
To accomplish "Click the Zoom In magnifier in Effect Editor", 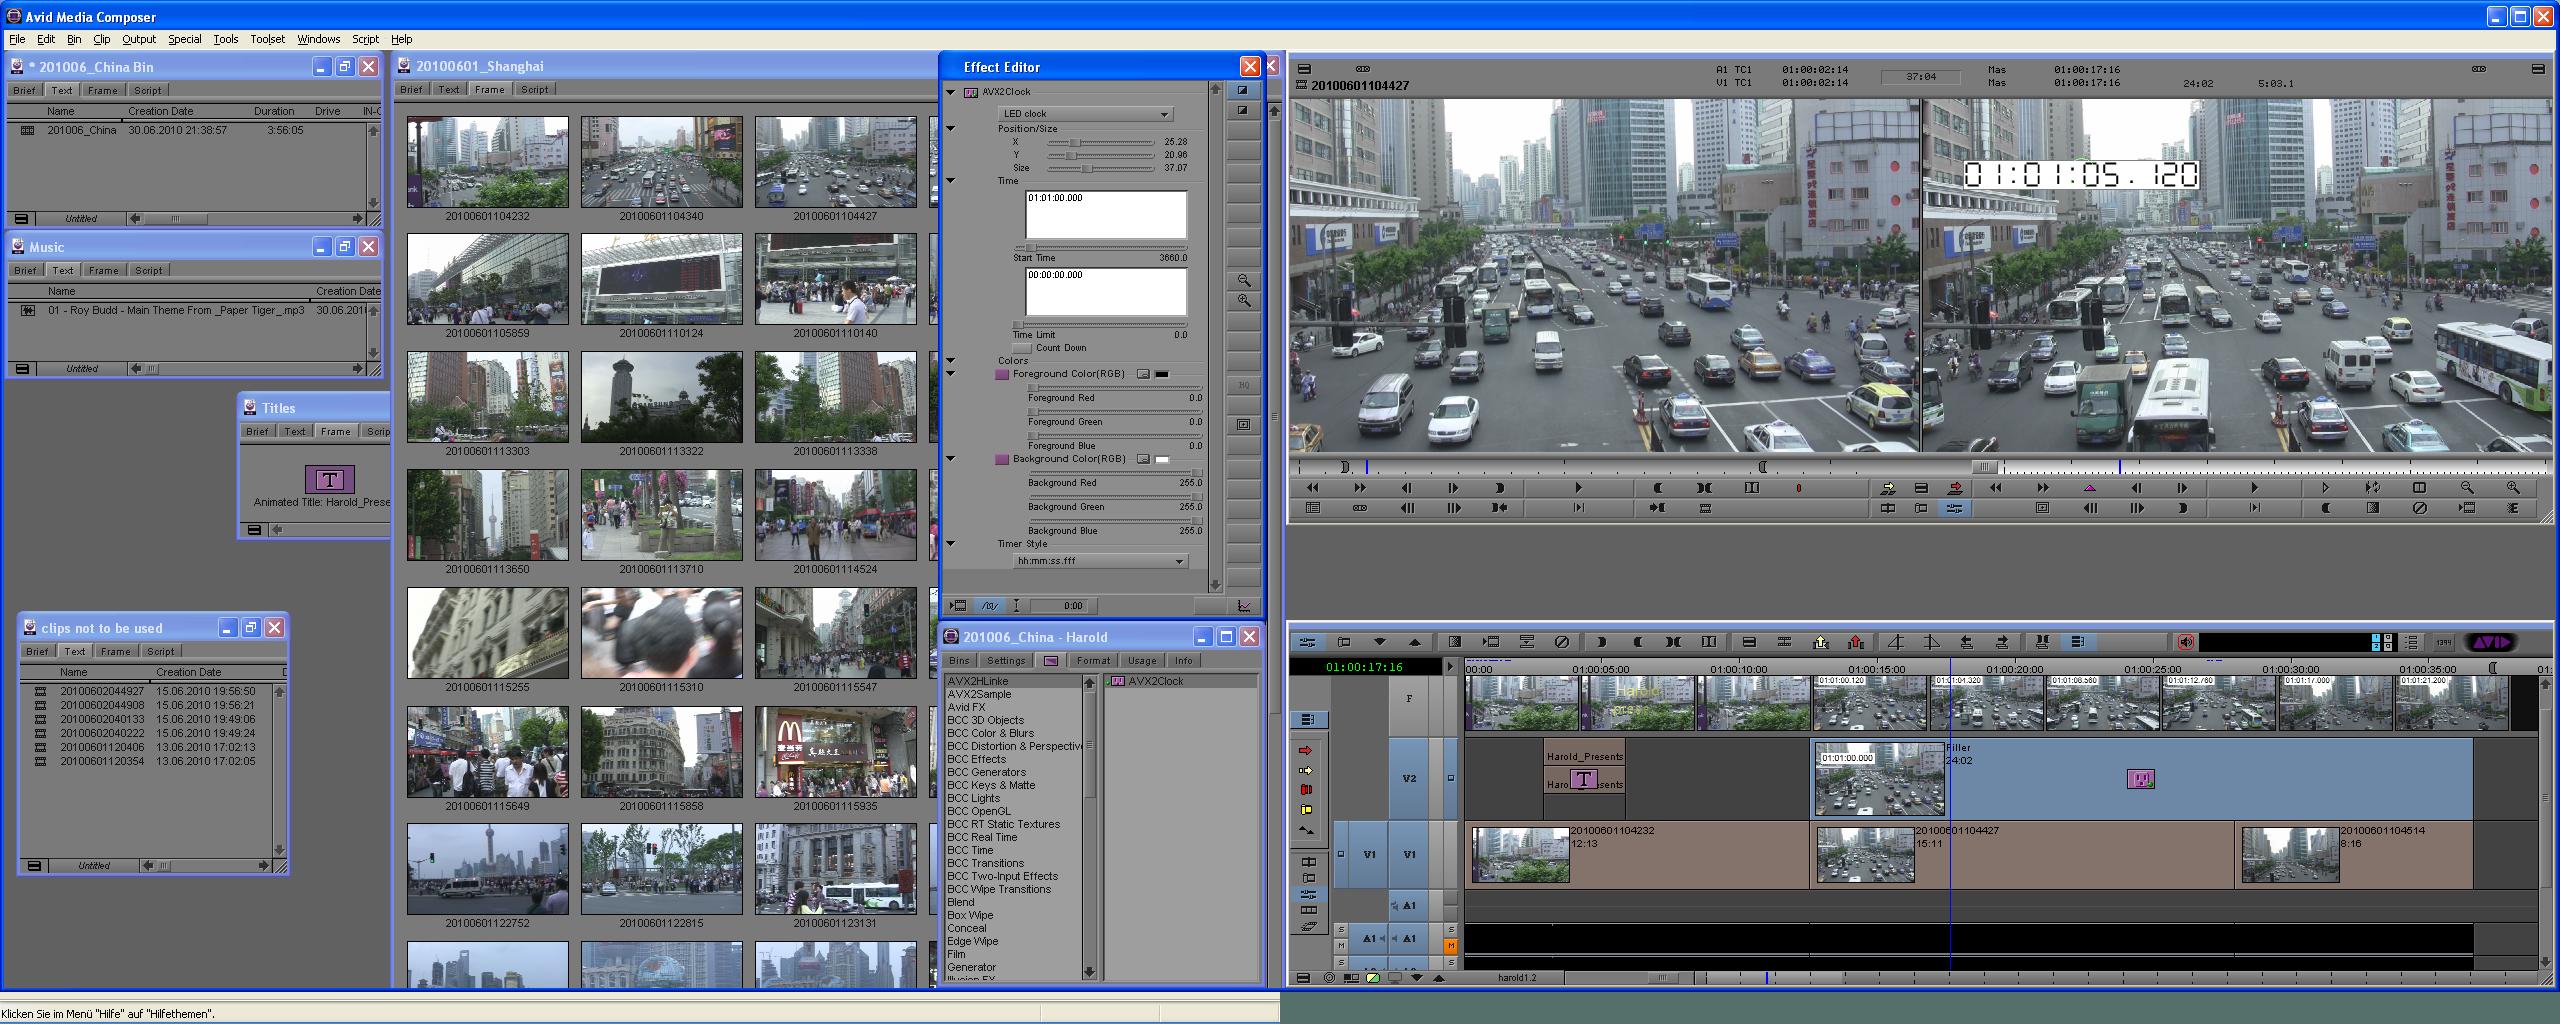I will point(1244,300).
